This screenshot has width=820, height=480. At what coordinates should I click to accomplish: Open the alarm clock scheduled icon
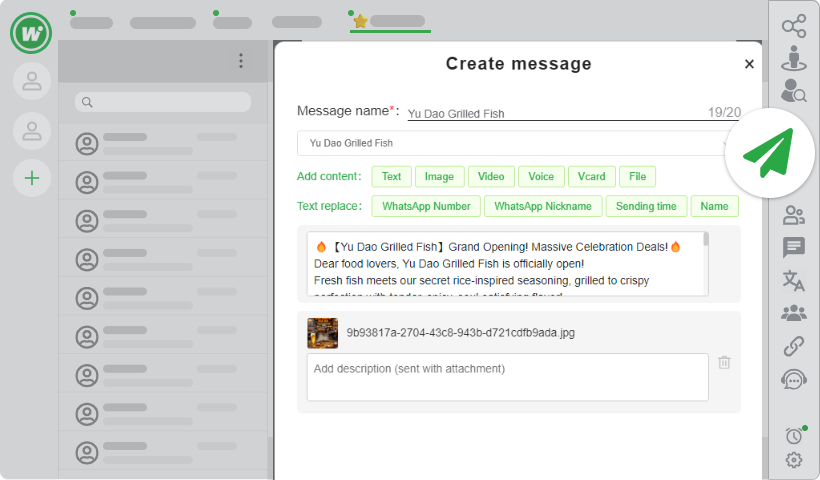point(794,435)
